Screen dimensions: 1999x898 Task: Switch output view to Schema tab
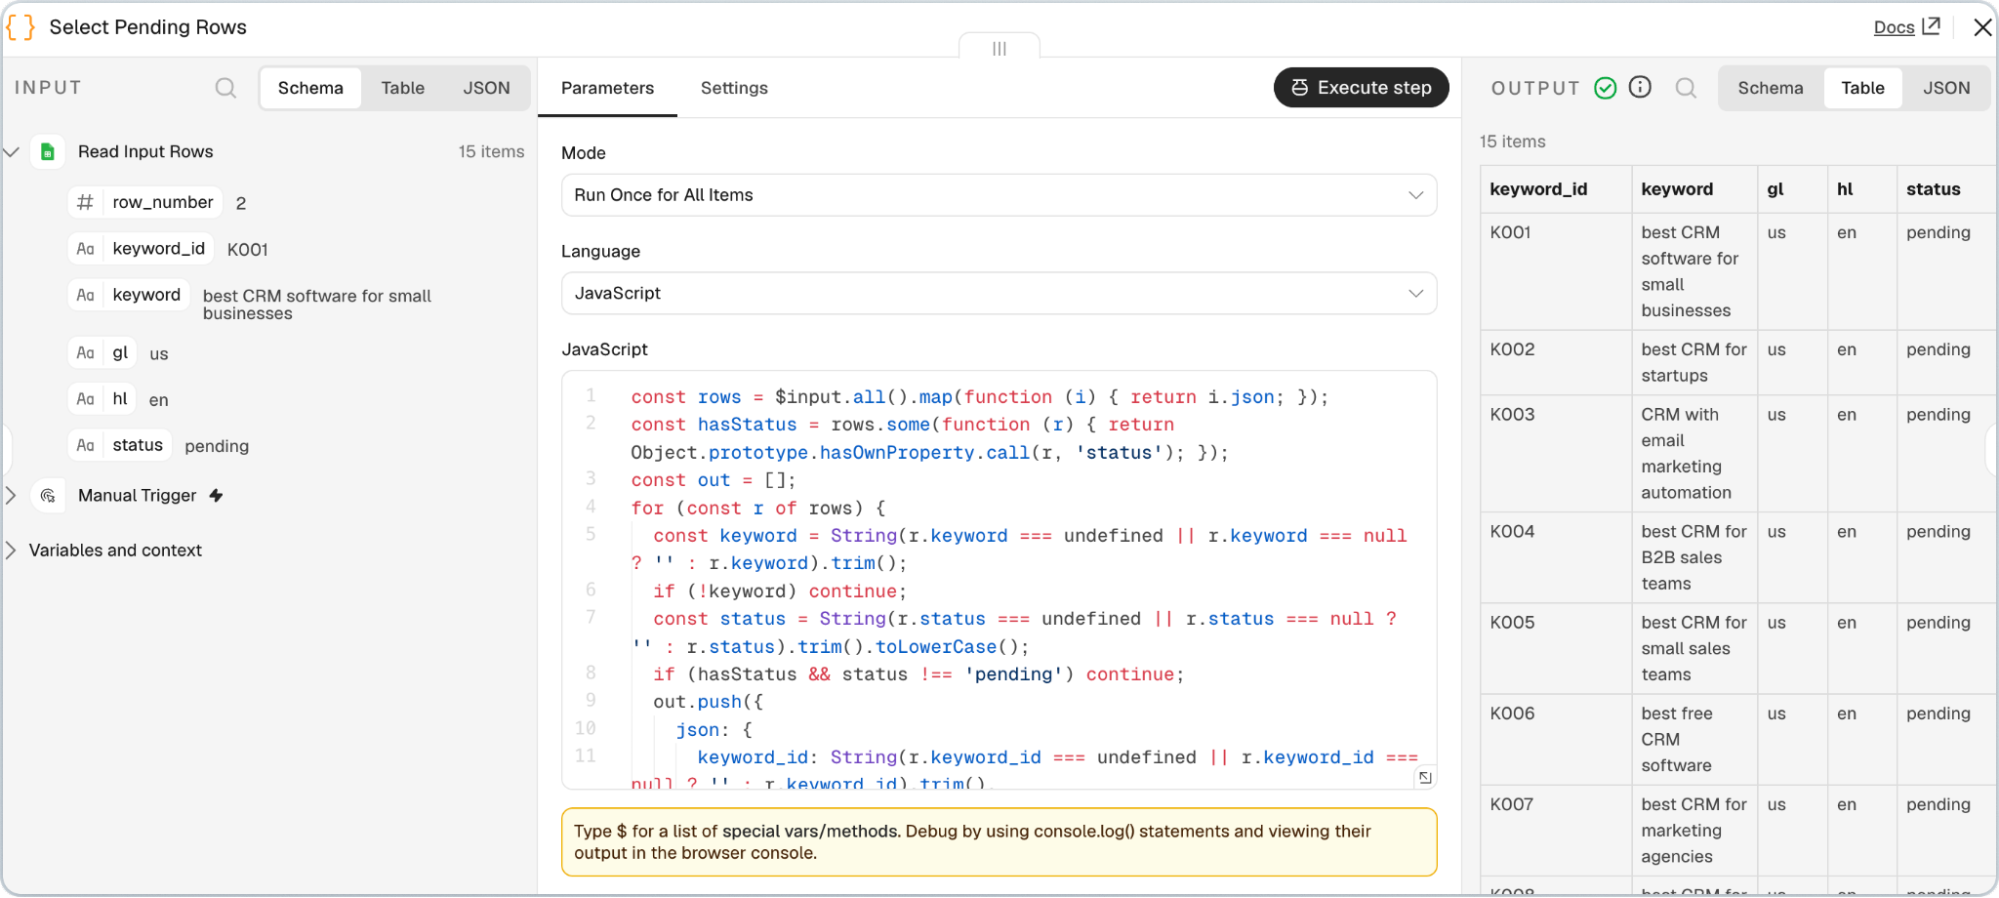click(x=1770, y=88)
